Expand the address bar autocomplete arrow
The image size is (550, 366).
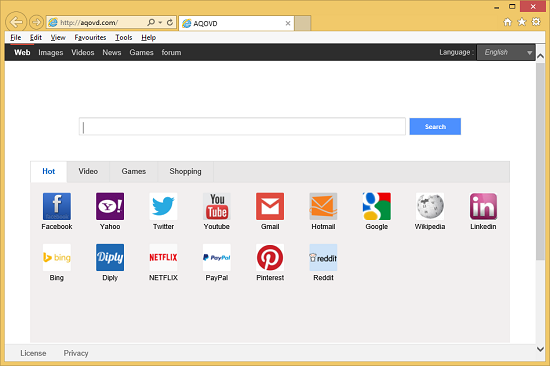160,22
